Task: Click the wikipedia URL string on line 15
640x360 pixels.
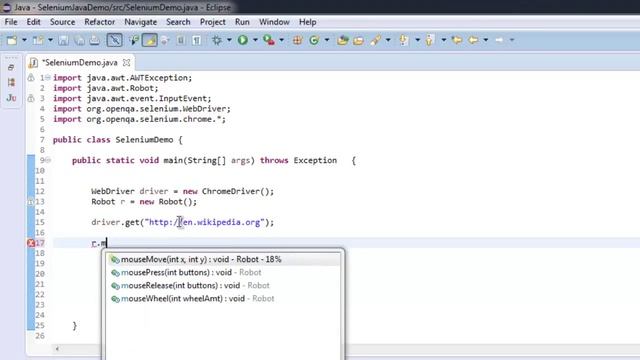Action: click(x=204, y=222)
